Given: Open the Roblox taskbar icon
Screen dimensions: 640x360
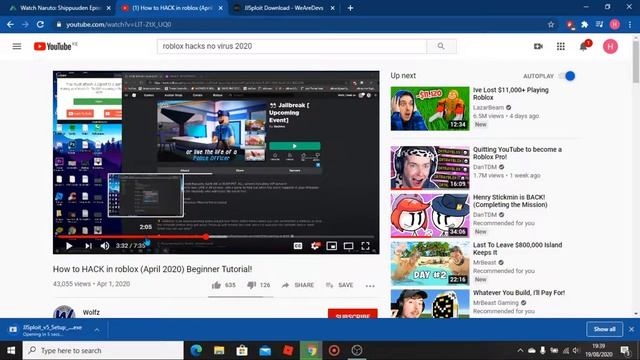Looking at the screenshot, I should [x=288, y=351].
